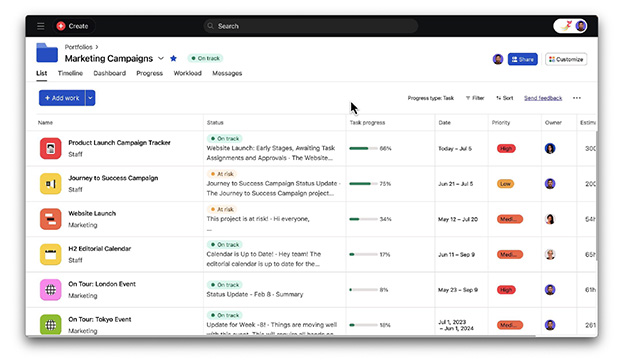Expand the Add work dropdown arrow
623x363 pixels.
click(90, 98)
